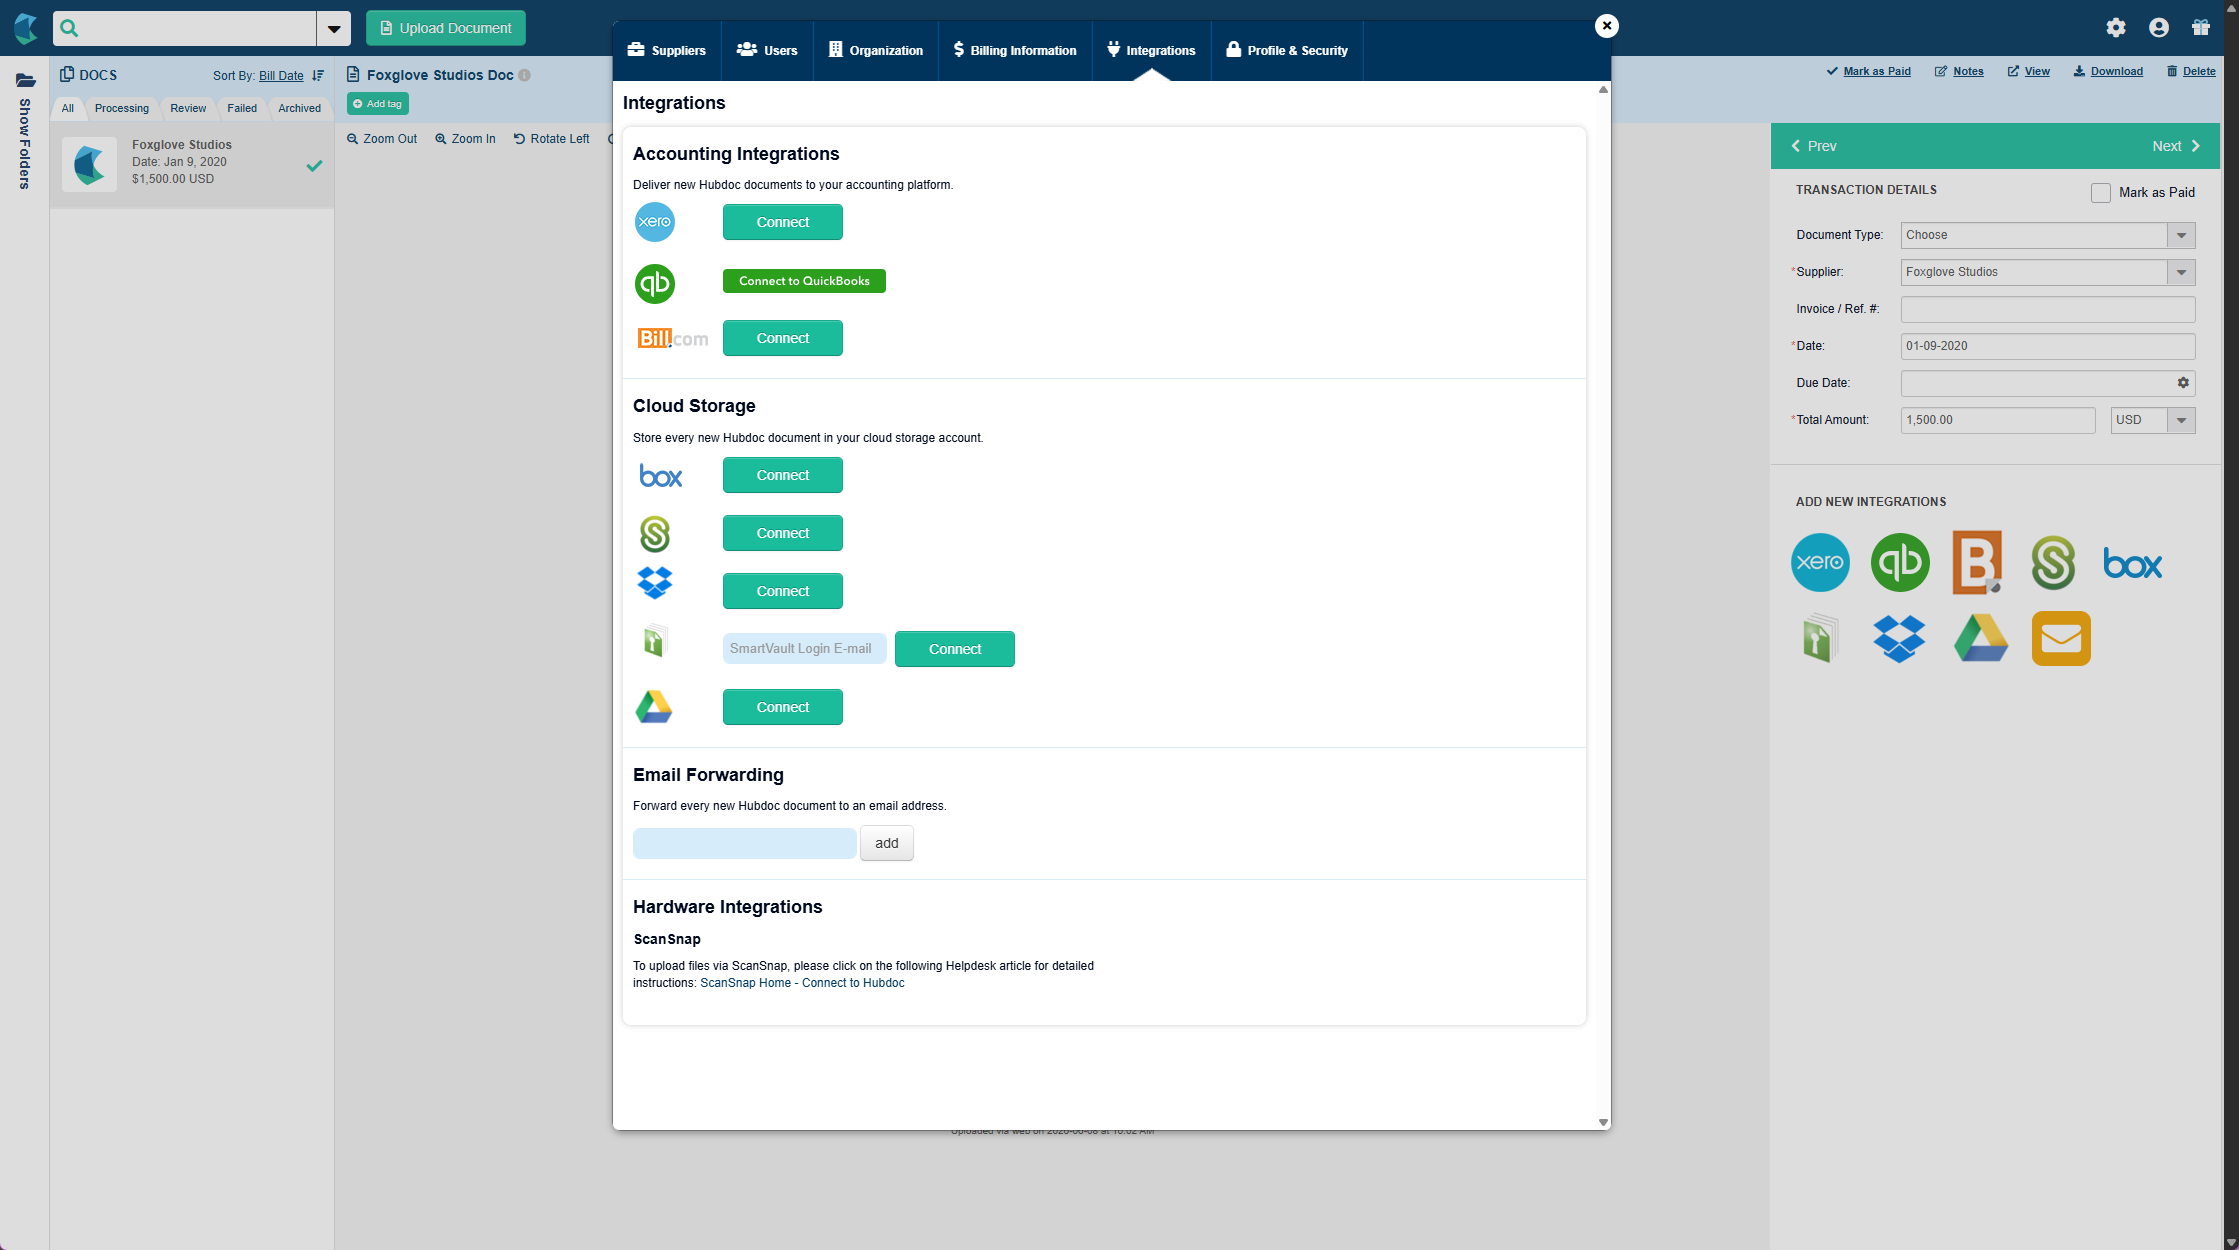
Task: Open the Document Type dropdown
Action: coord(2181,236)
